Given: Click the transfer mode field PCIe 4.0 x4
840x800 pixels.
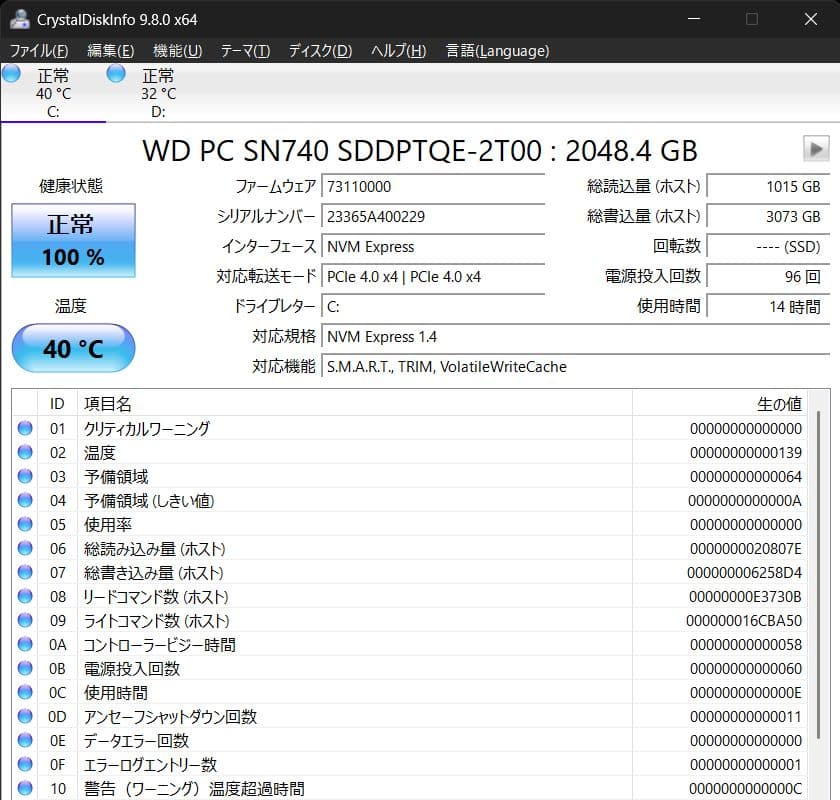Looking at the screenshot, I should pos(433,276).
